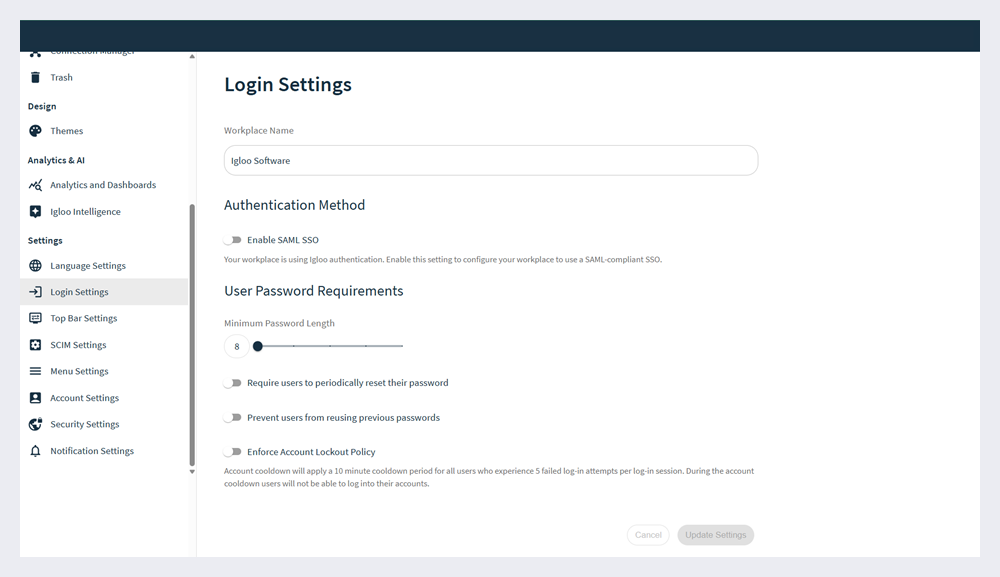Open Analytics and Dashboards icon
Image resolution: width=1000 pixels, height=577 pixels.
coord(36,184)
